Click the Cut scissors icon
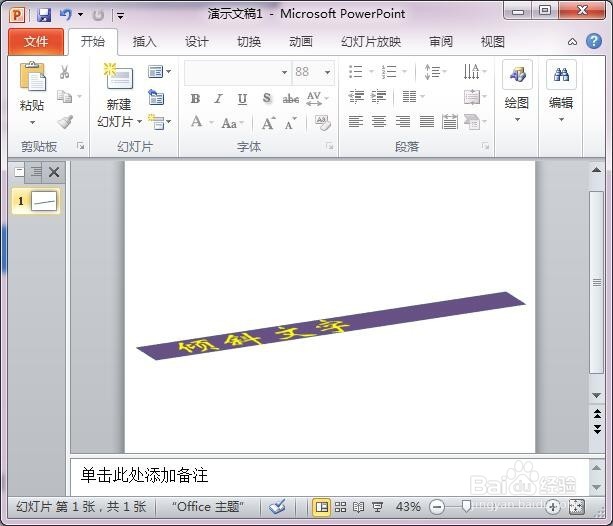This screenshot has width=613, height=526. point(65,72)
